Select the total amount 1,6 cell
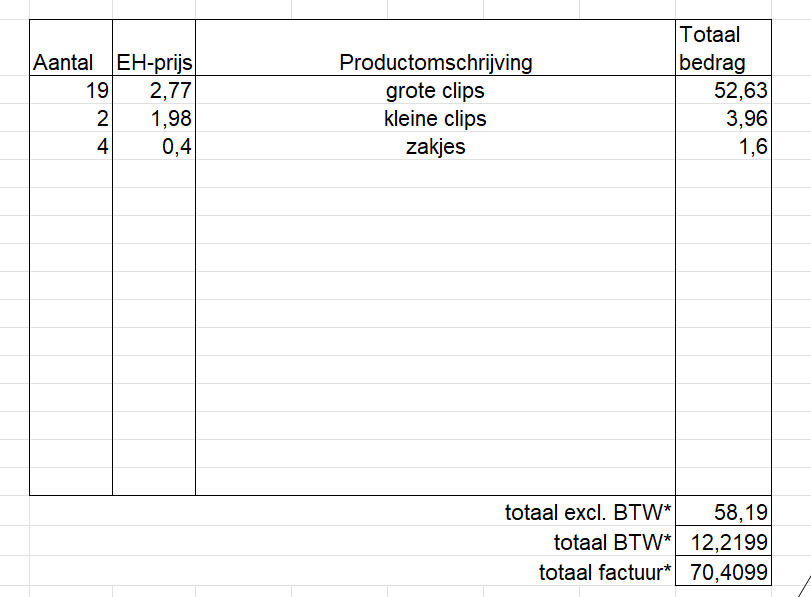The height and width of the screenshot is (597, 811). (724, 146)
